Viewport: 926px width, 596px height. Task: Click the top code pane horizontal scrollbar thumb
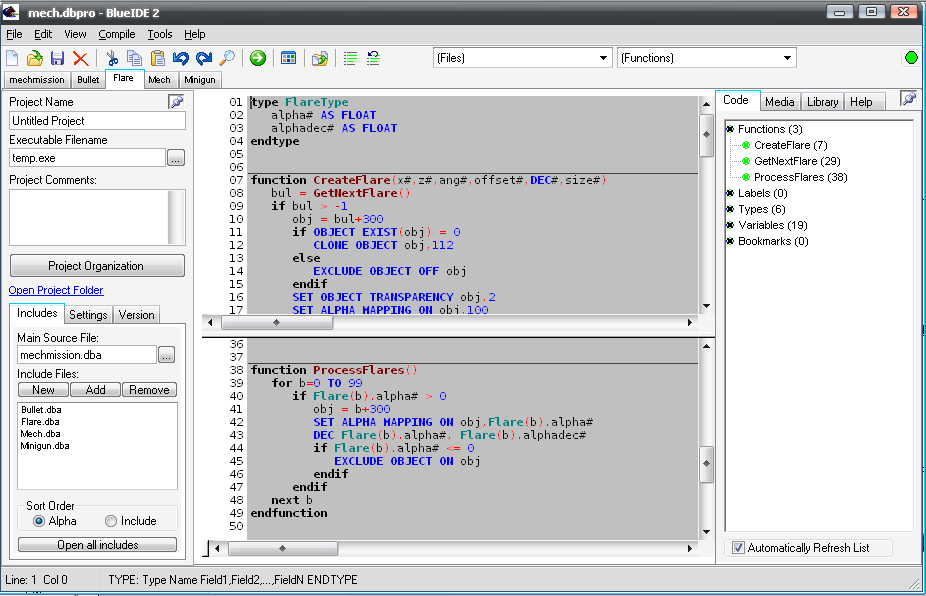277,323
